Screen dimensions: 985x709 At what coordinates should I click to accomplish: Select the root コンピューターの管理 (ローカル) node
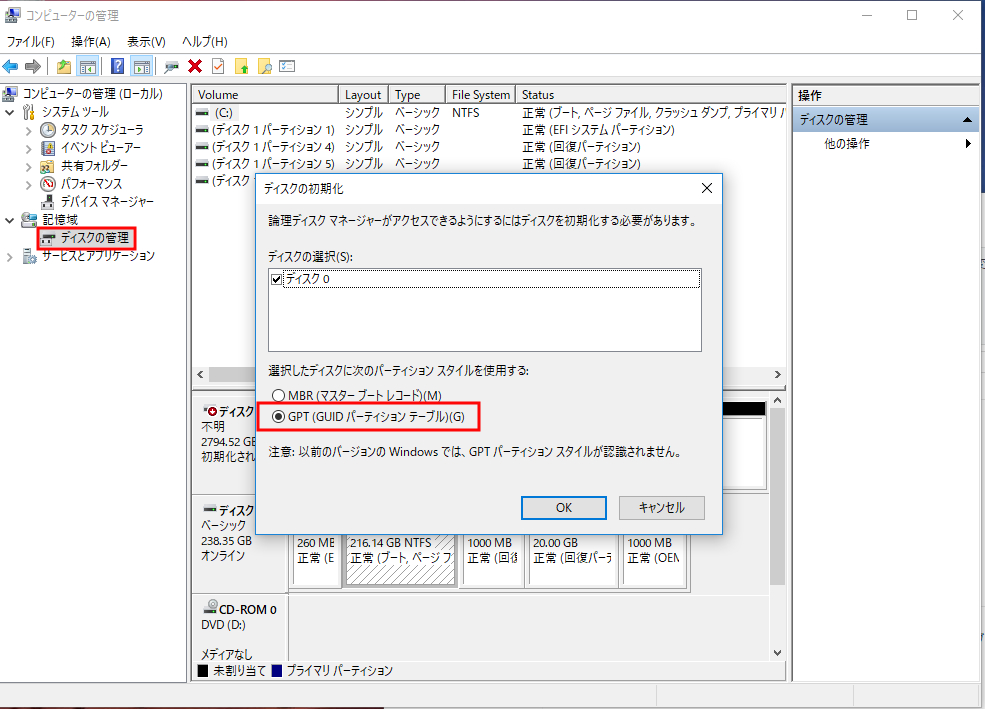pos(93,94)
